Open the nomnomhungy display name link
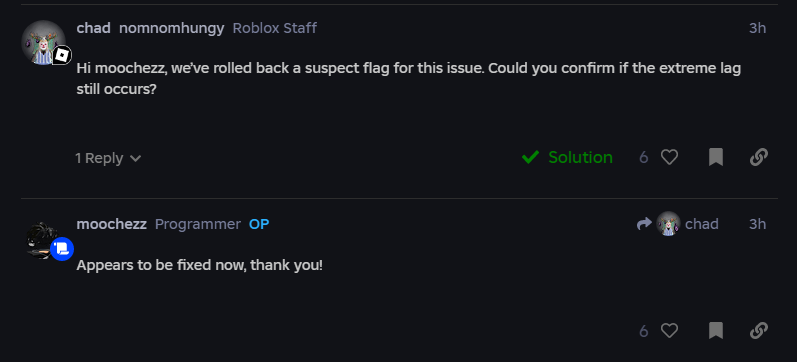The width and height of the screenshot is (797, 362). click(171, 28)
